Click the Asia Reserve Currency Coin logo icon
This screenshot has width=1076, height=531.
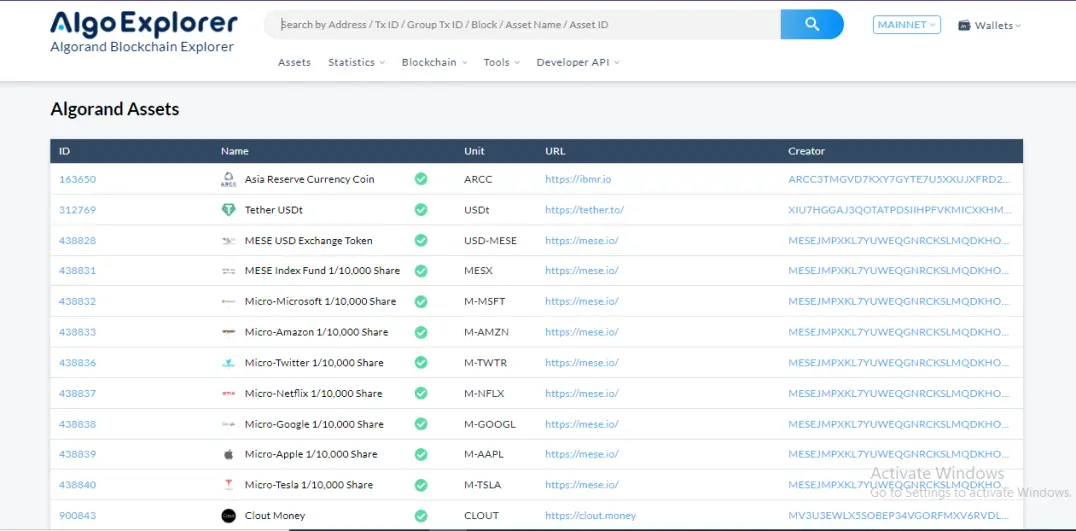(229, 179)
